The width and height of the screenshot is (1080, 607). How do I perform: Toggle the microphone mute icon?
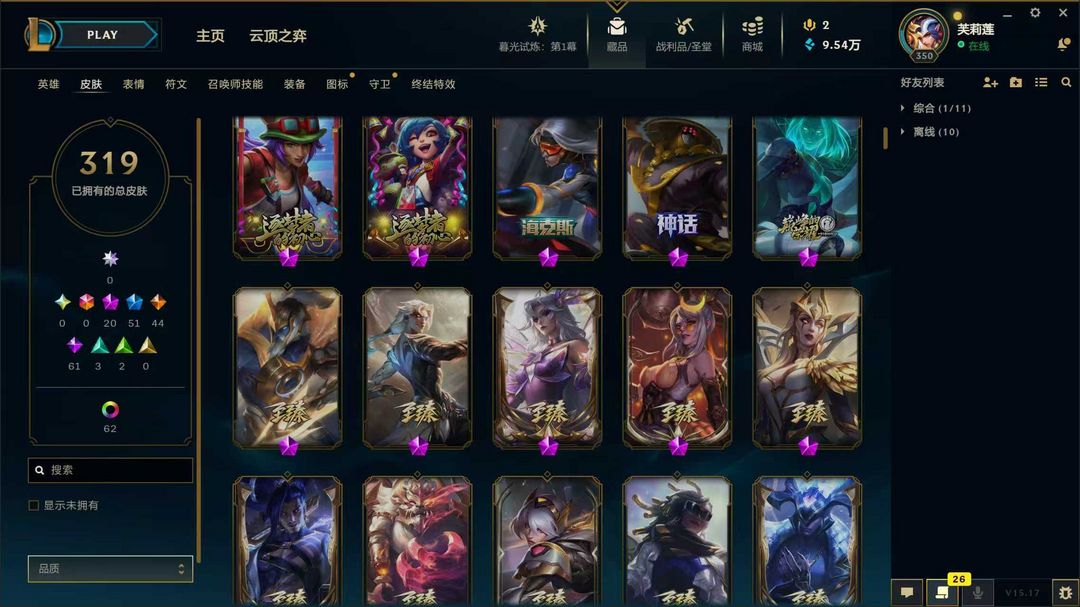tap(977, 593)
